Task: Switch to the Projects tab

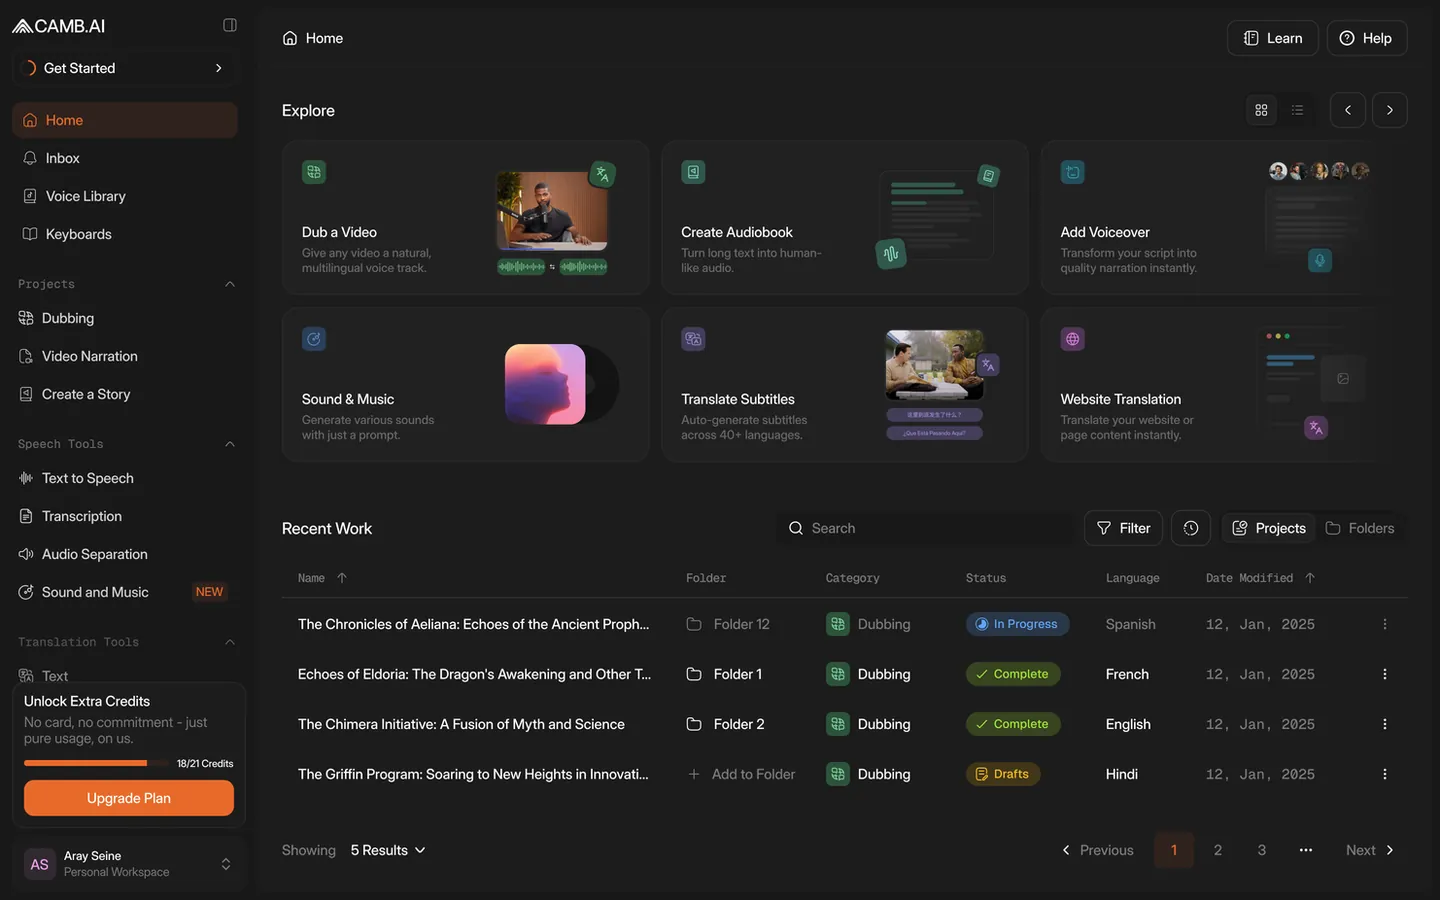Action: (1269, 528)
